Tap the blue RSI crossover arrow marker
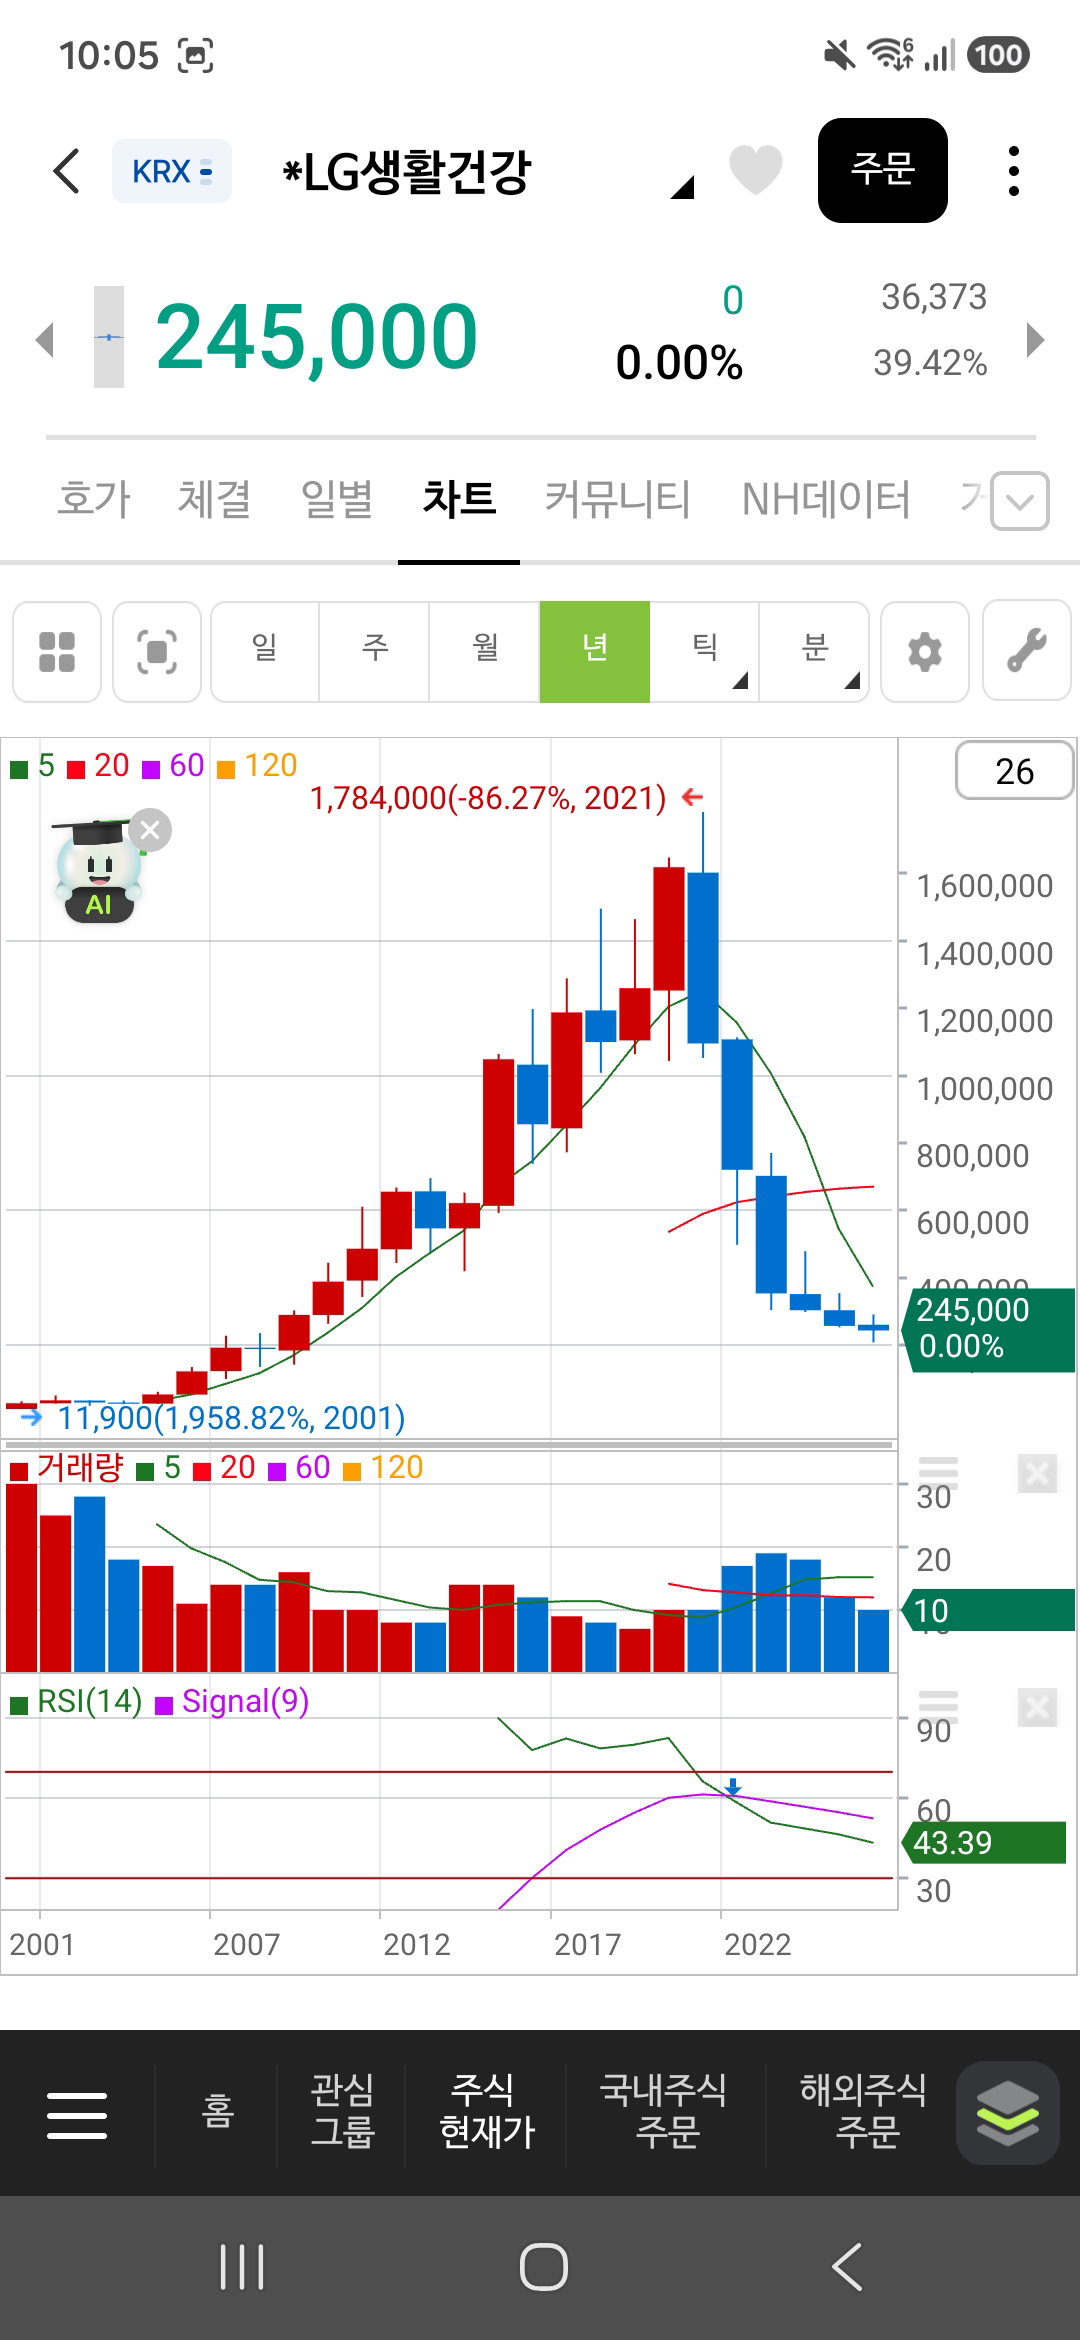Viewport: 1080px width, 2340px height. pyautogui.click(x=733, y=1786)
